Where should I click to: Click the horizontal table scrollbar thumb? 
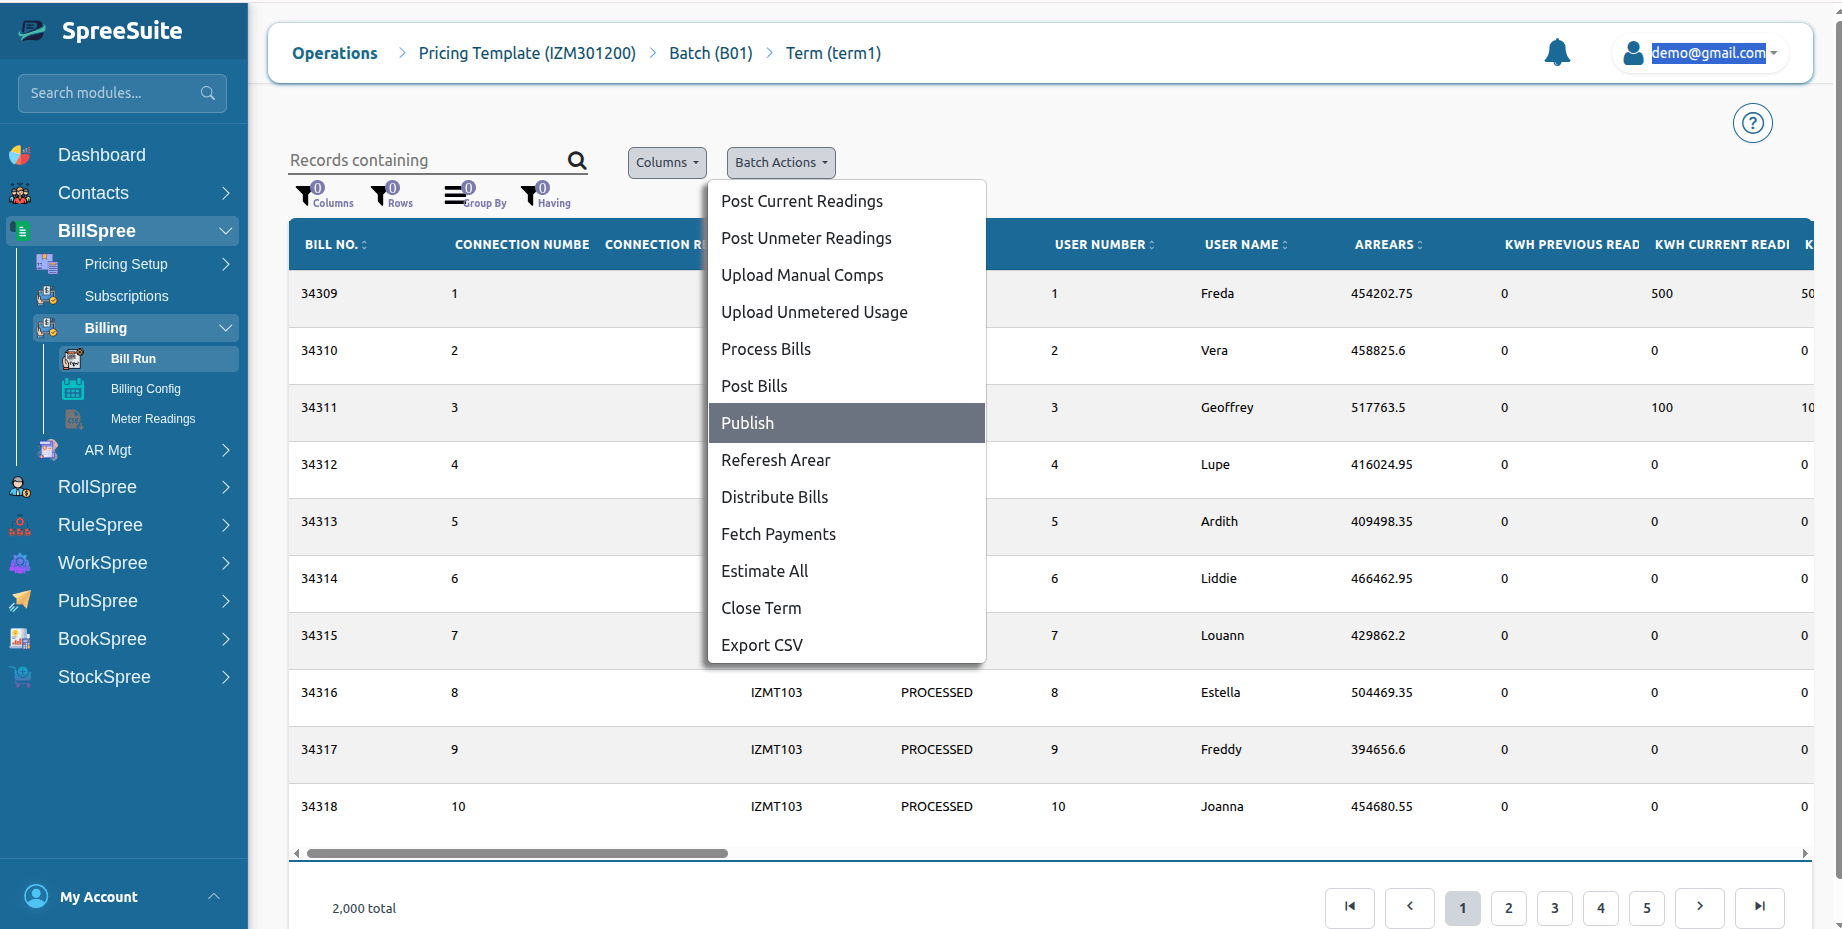pyautogui.click(x=517, y=853)
